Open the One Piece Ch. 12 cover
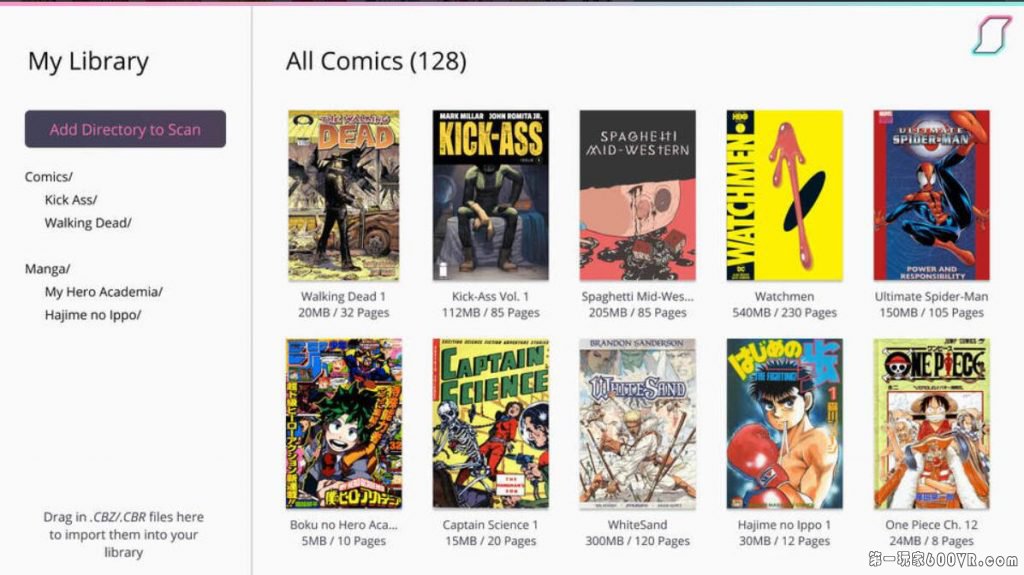Image resolution: width=1024 pixels, height=575 pixels. point(931,423)
